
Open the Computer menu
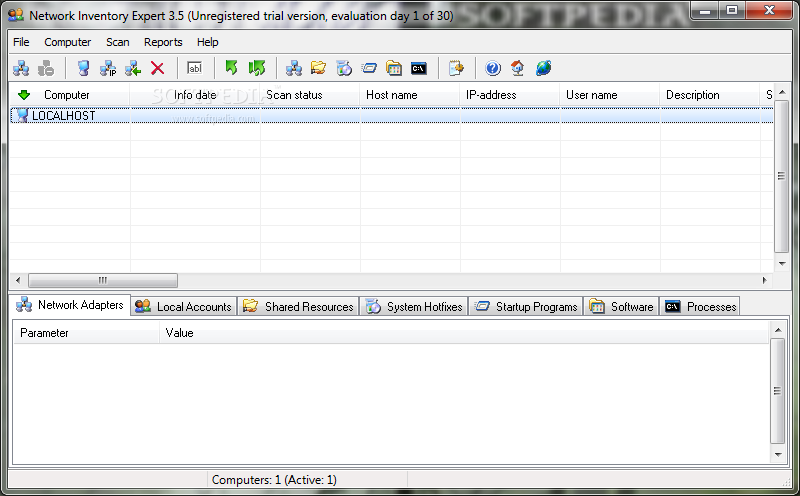pyautogui.click(x=67, y=42)
